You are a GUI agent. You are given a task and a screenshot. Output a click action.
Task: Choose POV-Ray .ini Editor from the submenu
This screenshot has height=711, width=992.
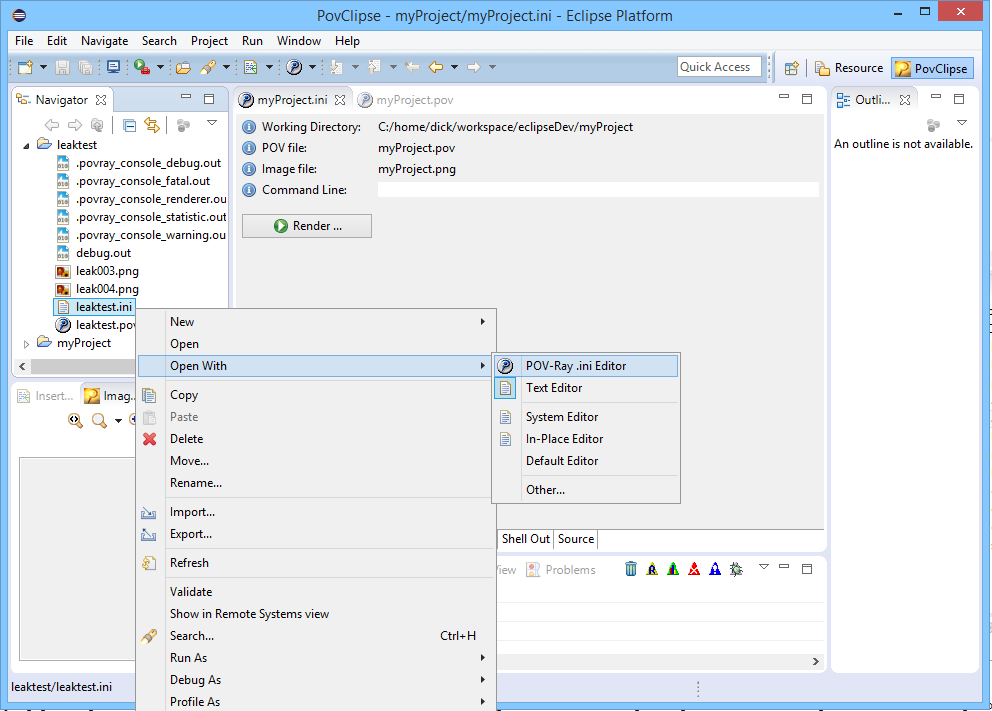[x=586, y=366]
